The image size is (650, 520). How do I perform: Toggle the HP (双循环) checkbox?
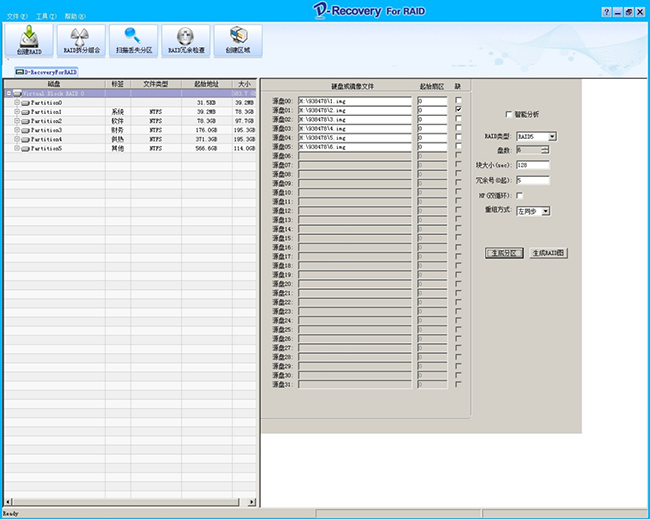tap(519, 195)
